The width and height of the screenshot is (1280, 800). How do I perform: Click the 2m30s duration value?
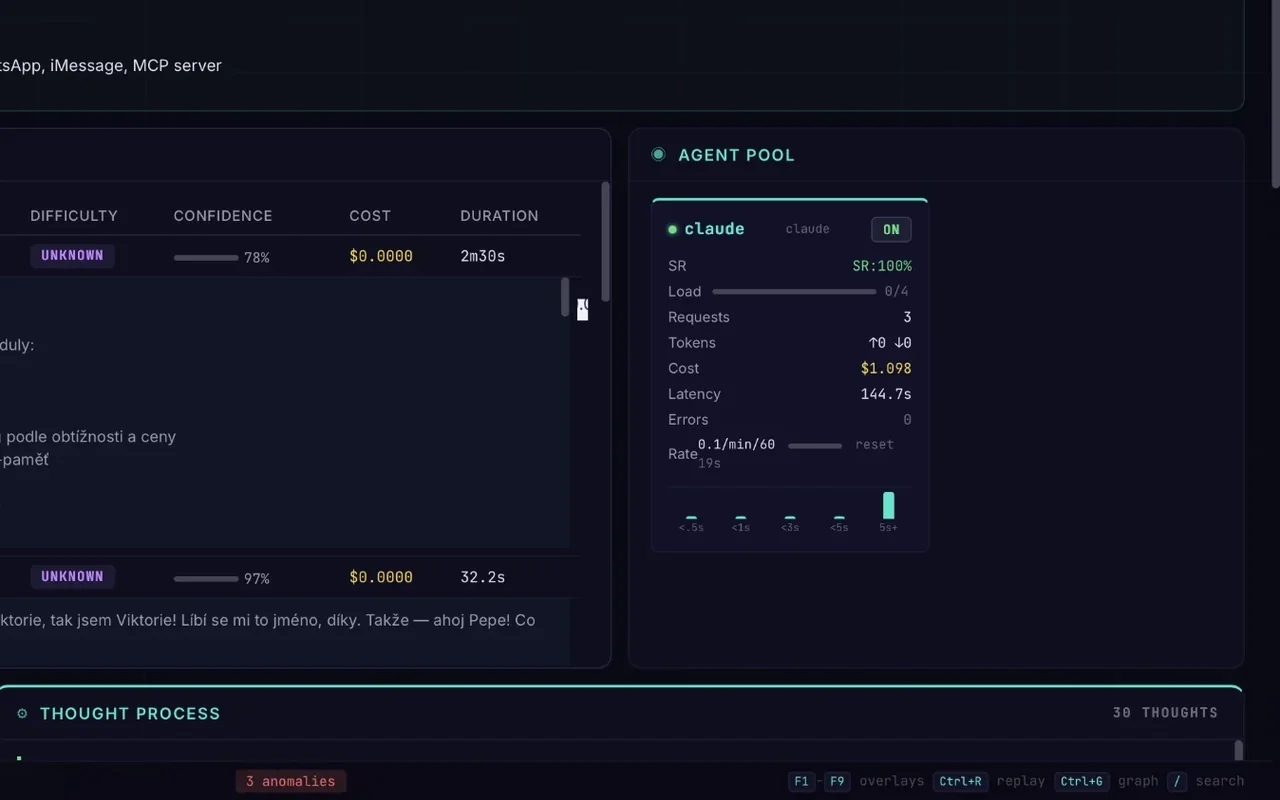(x=483, y=257)
